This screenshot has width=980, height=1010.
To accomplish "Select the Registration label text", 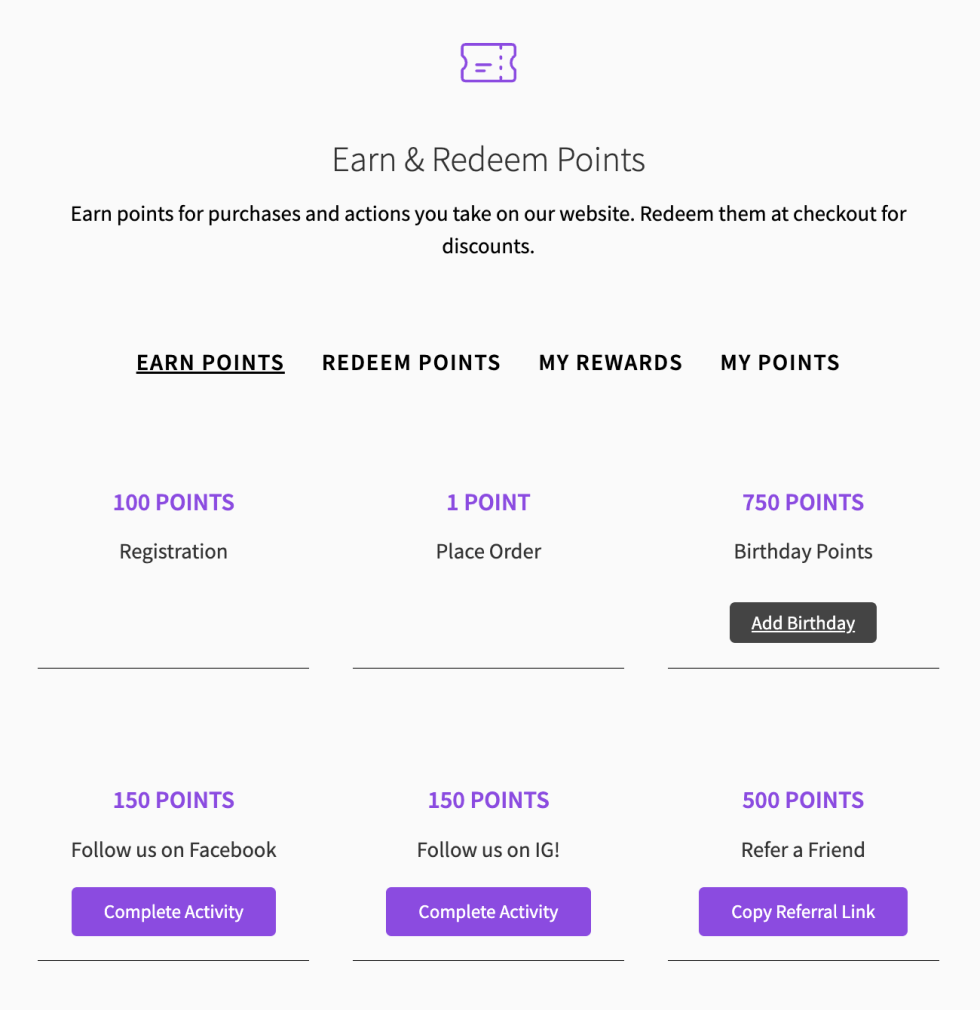I will pos(173,552).
